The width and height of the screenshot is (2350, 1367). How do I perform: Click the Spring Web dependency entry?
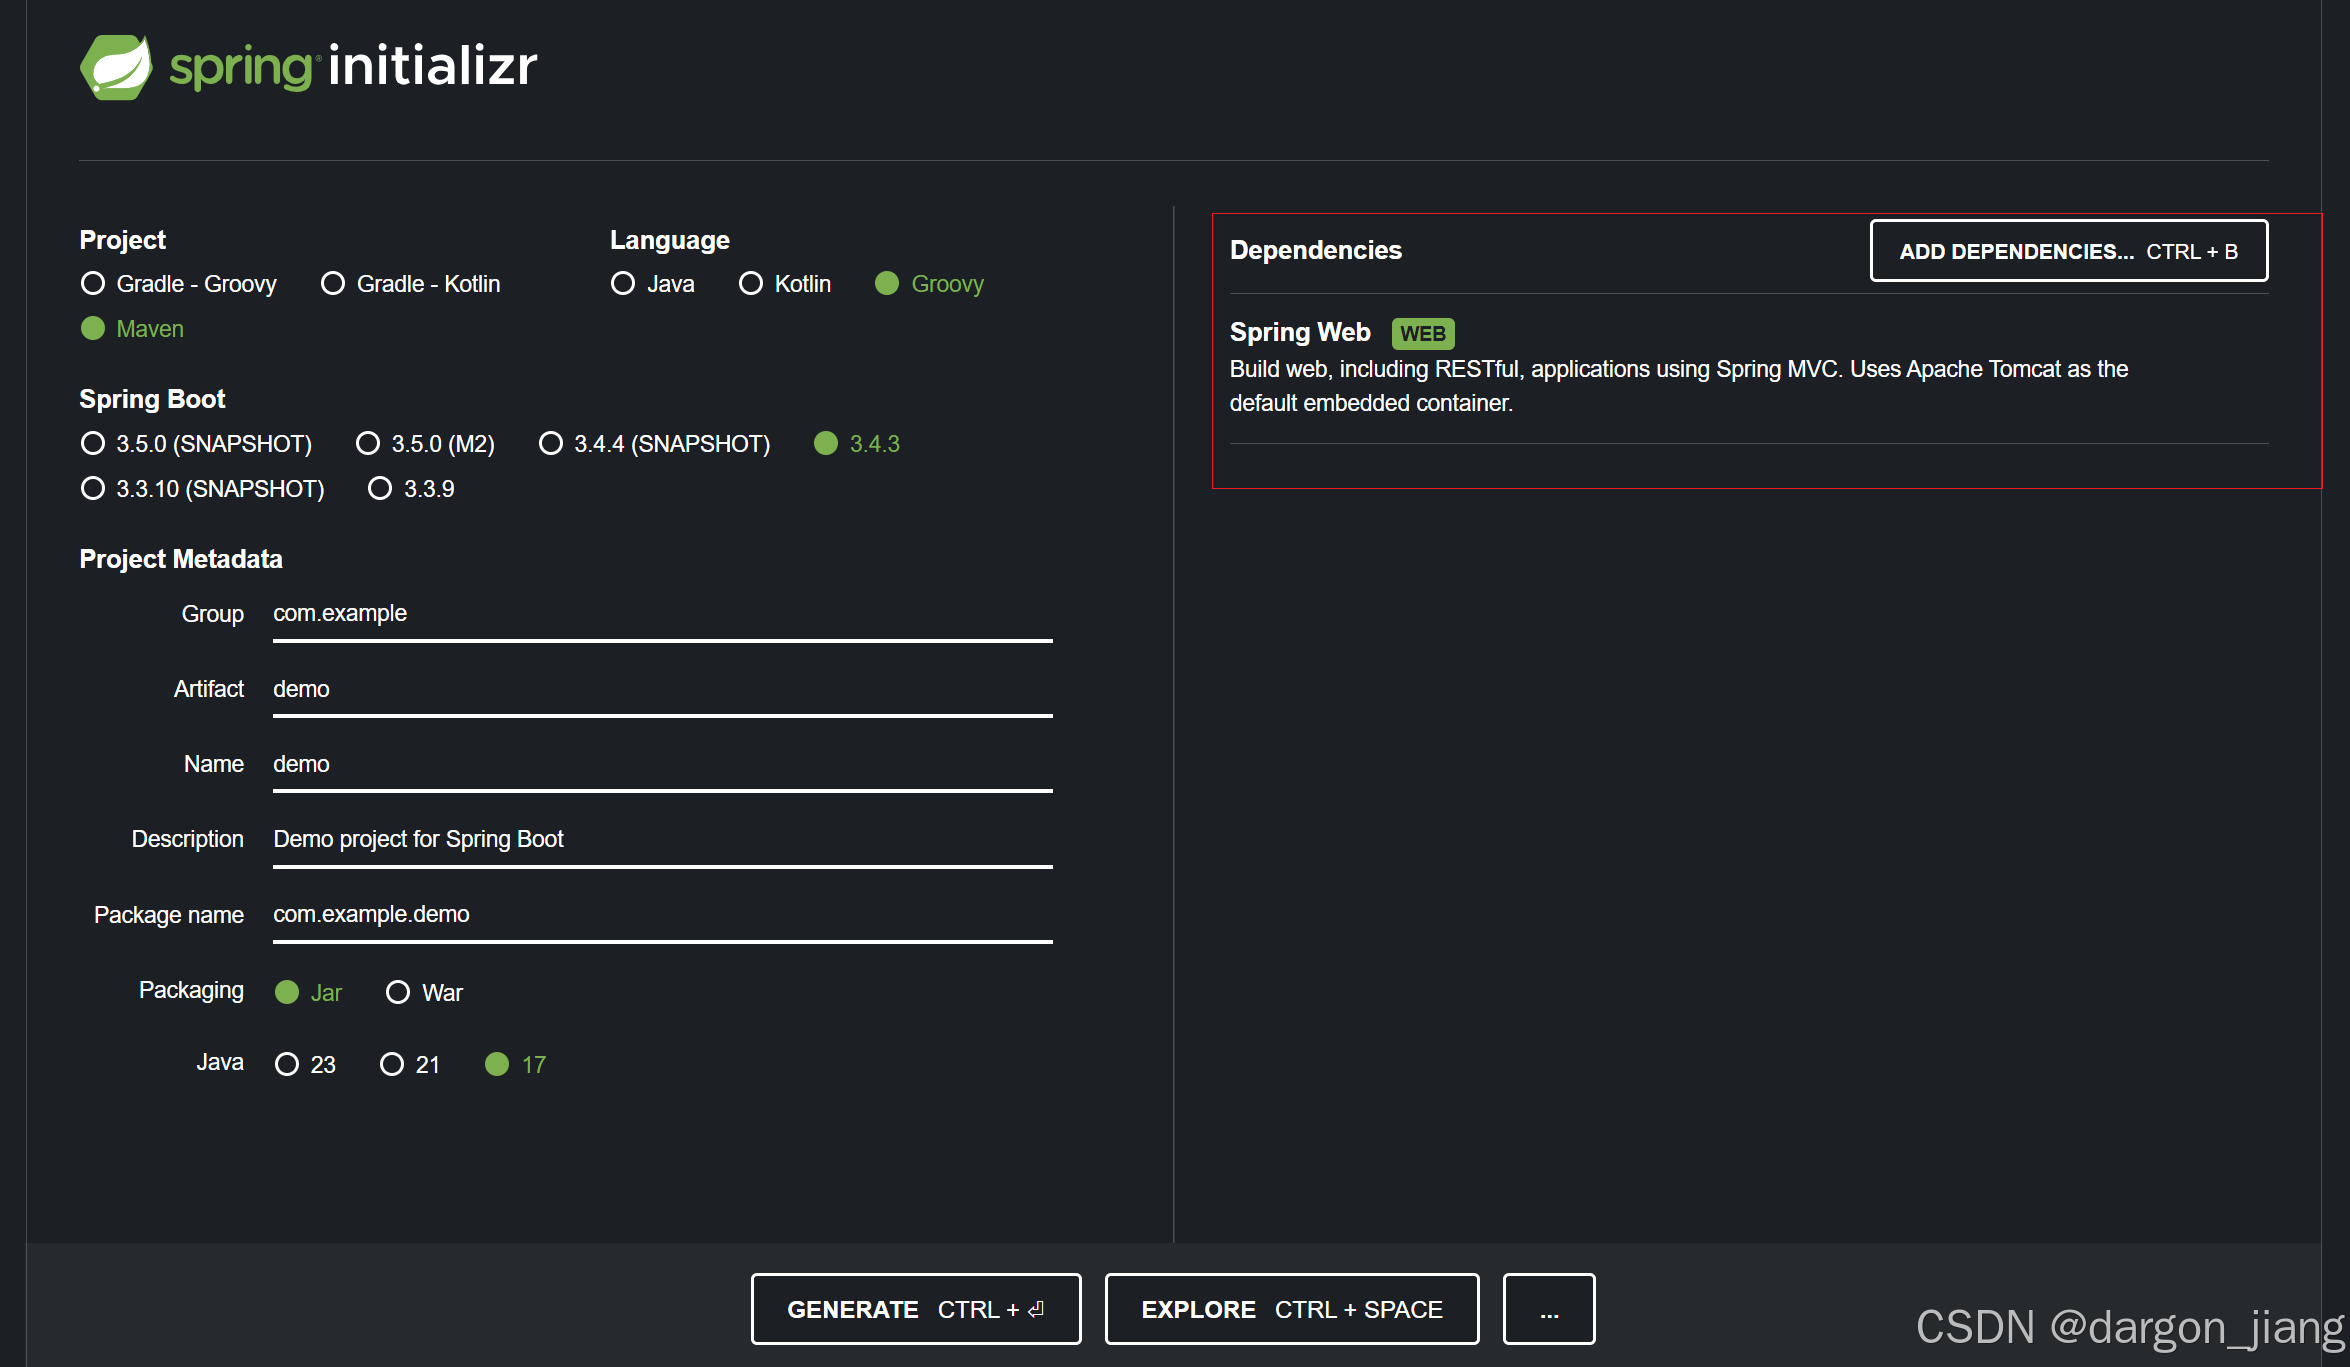(1300, 332)
